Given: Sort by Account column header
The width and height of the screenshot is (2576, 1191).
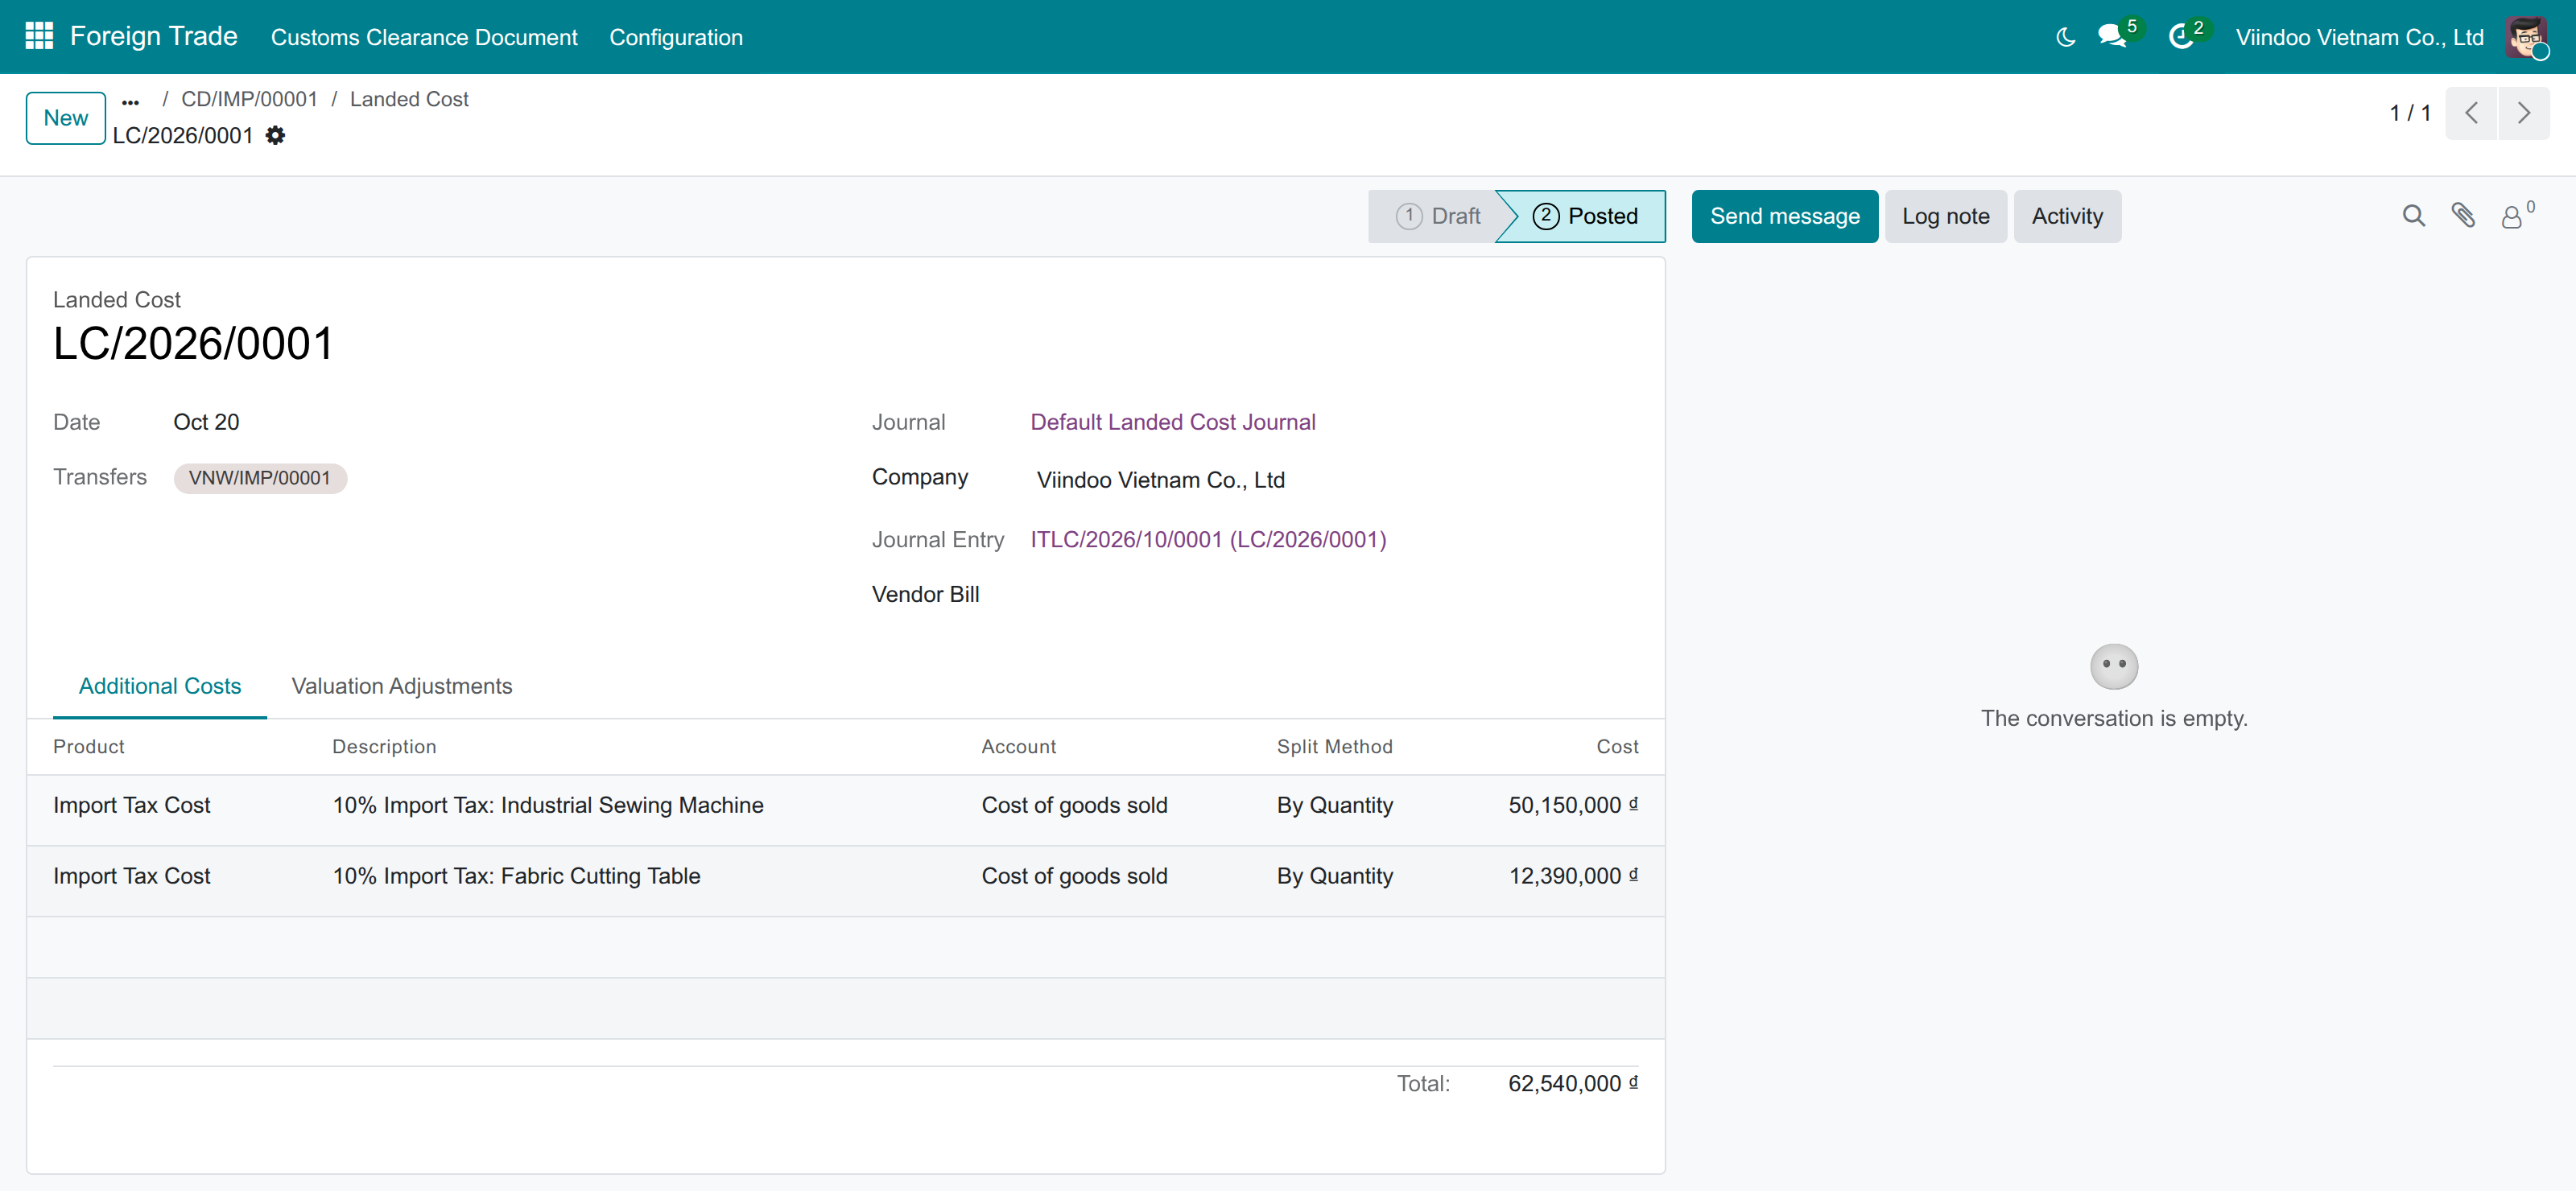Looking at the screenshot, I should [1018, 747].
